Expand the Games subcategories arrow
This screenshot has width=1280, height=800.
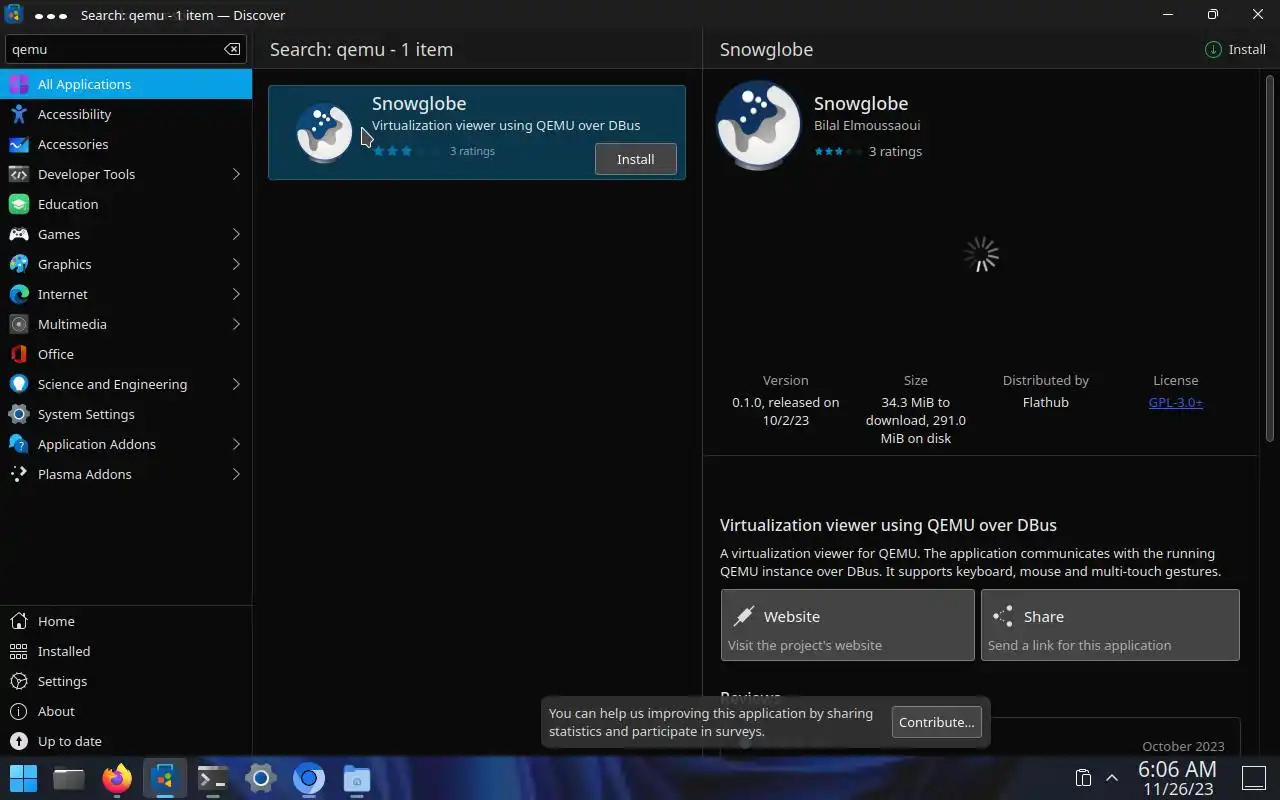tap(236, 234)
